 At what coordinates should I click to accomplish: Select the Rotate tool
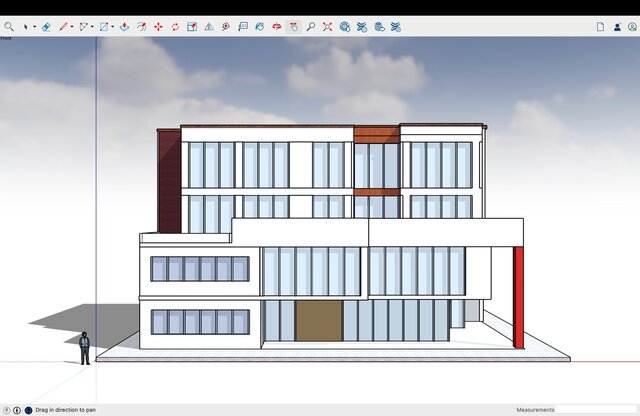click(175, 27)
